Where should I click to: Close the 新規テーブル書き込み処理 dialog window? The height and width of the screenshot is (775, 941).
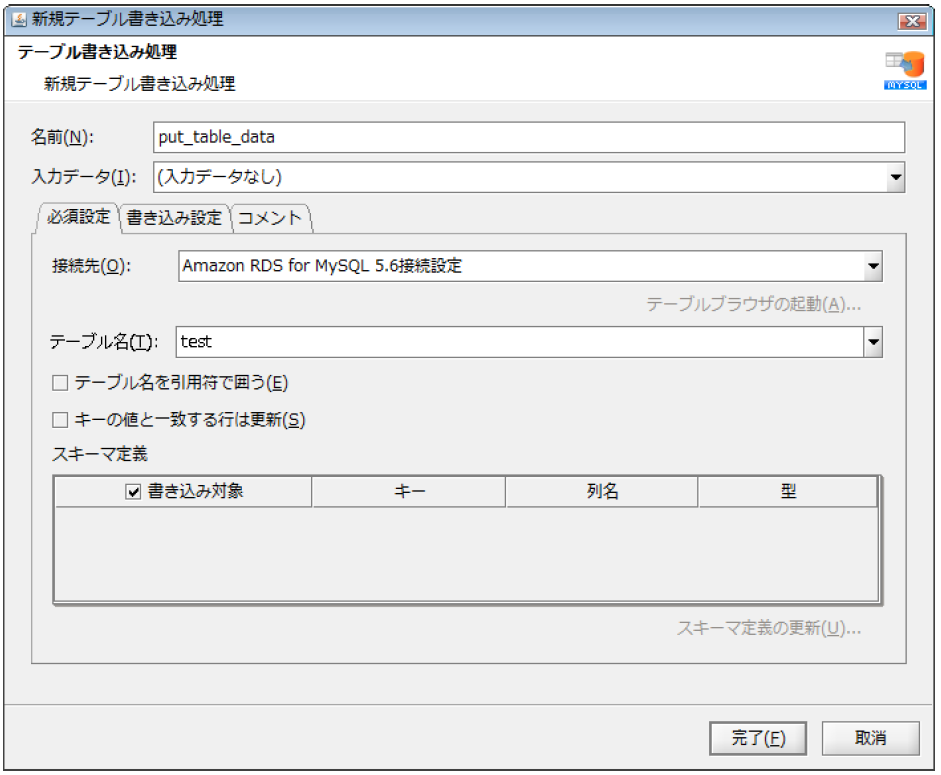[x=910, y=20]
